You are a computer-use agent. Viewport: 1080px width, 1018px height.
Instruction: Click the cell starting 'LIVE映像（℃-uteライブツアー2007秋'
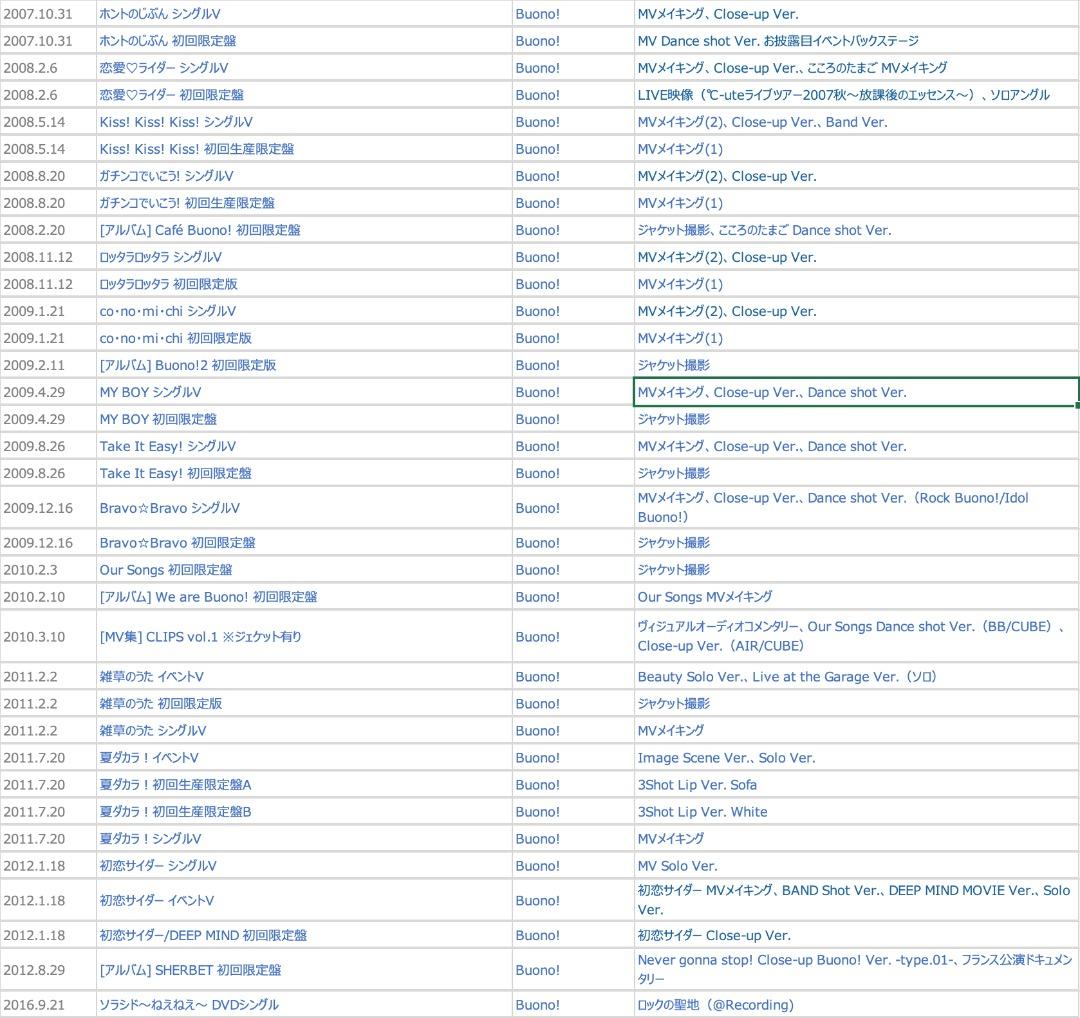pyautogui.click(x=856, y=94)
